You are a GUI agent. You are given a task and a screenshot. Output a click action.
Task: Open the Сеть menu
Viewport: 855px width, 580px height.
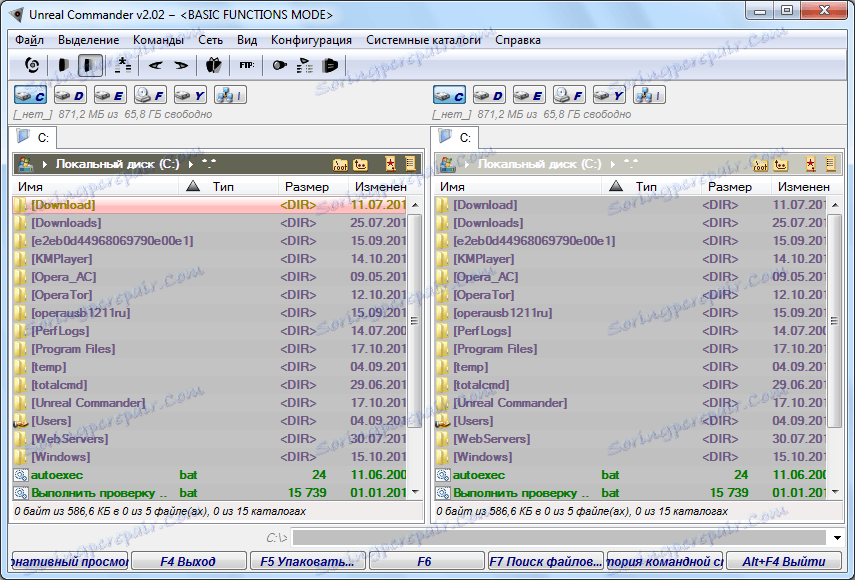pos(210,40)
